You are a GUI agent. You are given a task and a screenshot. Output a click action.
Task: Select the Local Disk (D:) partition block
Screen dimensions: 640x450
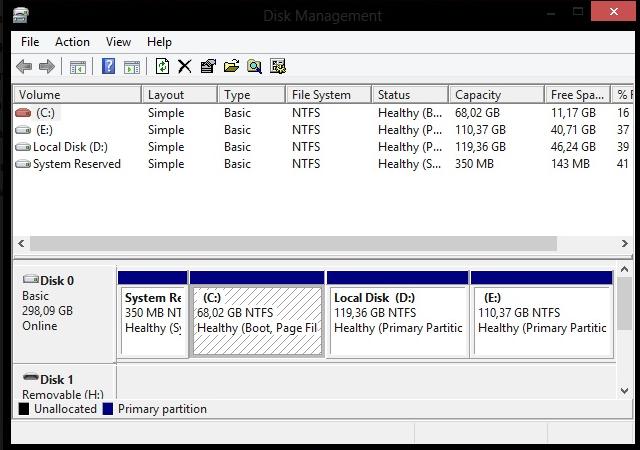pyautogui.click(x=398, y=314)
